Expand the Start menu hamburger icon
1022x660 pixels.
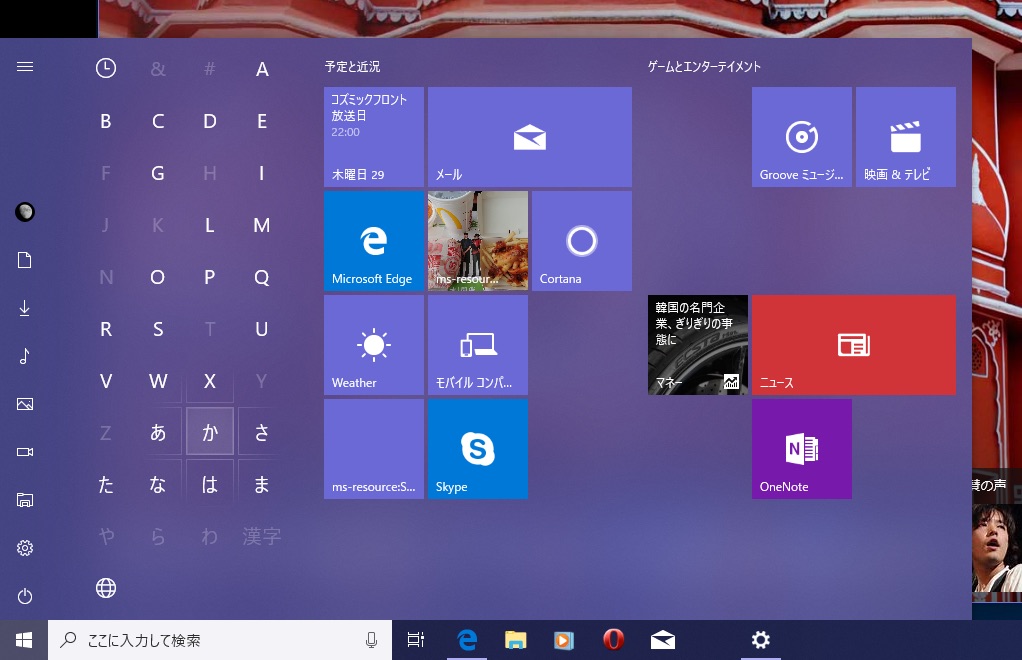(25, 66)
